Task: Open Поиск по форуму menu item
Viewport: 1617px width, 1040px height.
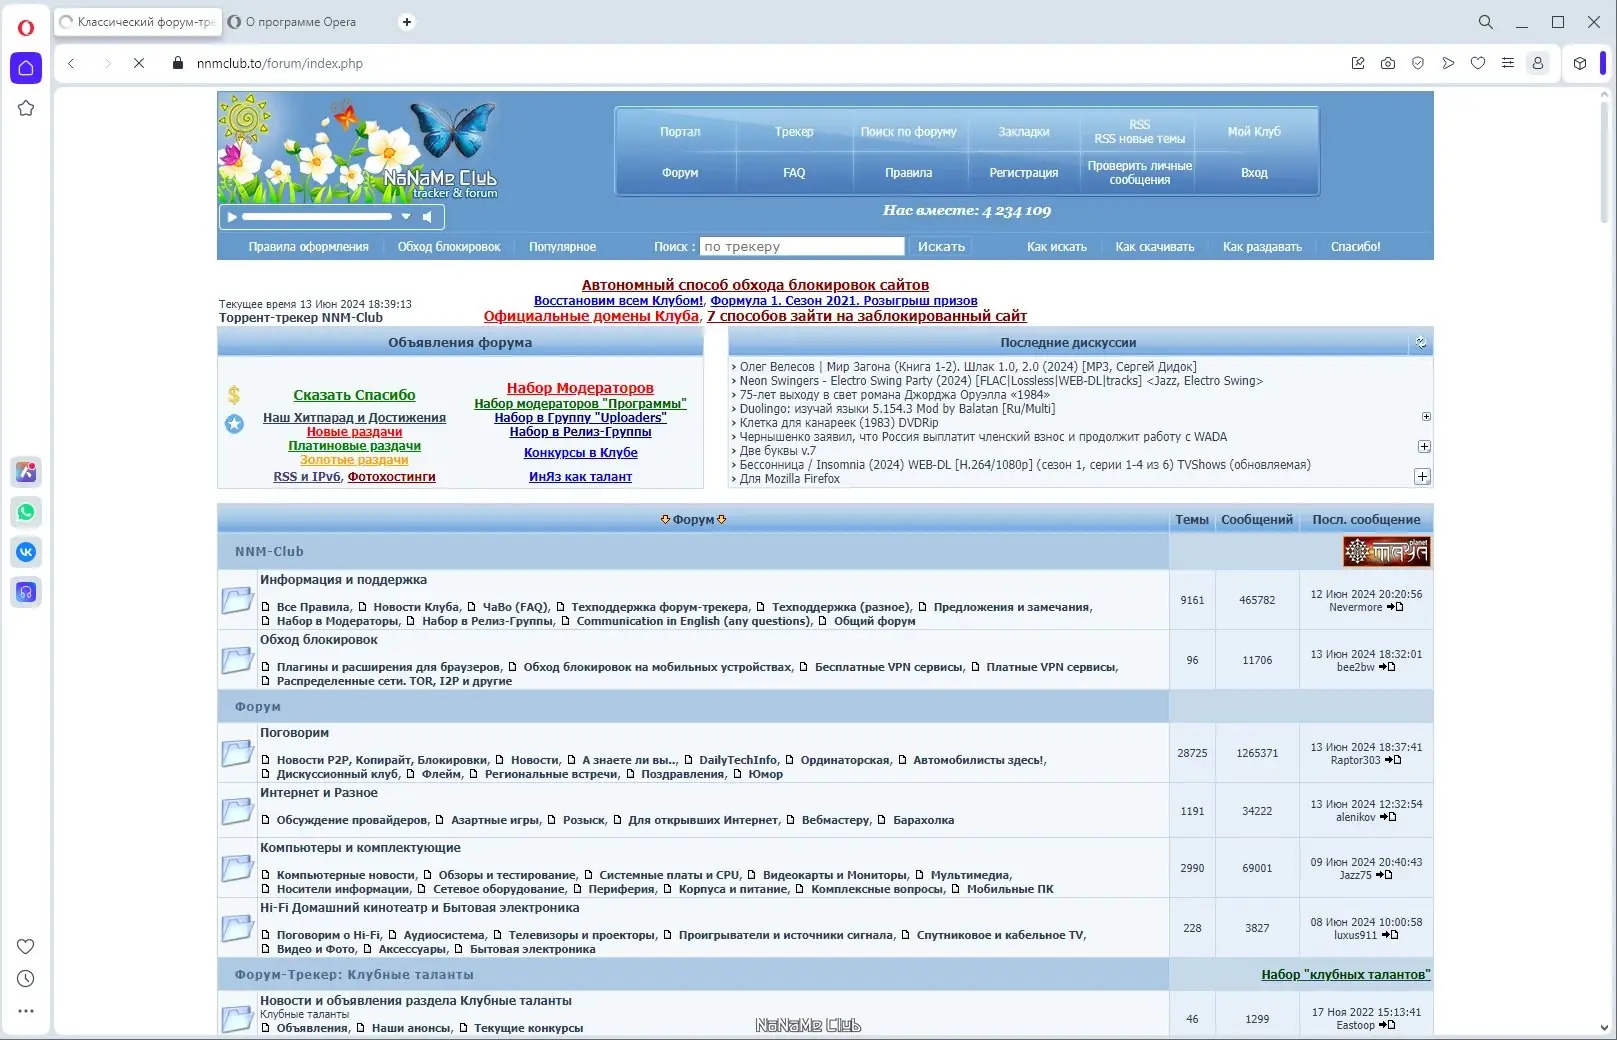Action: (x=908, y=132)
